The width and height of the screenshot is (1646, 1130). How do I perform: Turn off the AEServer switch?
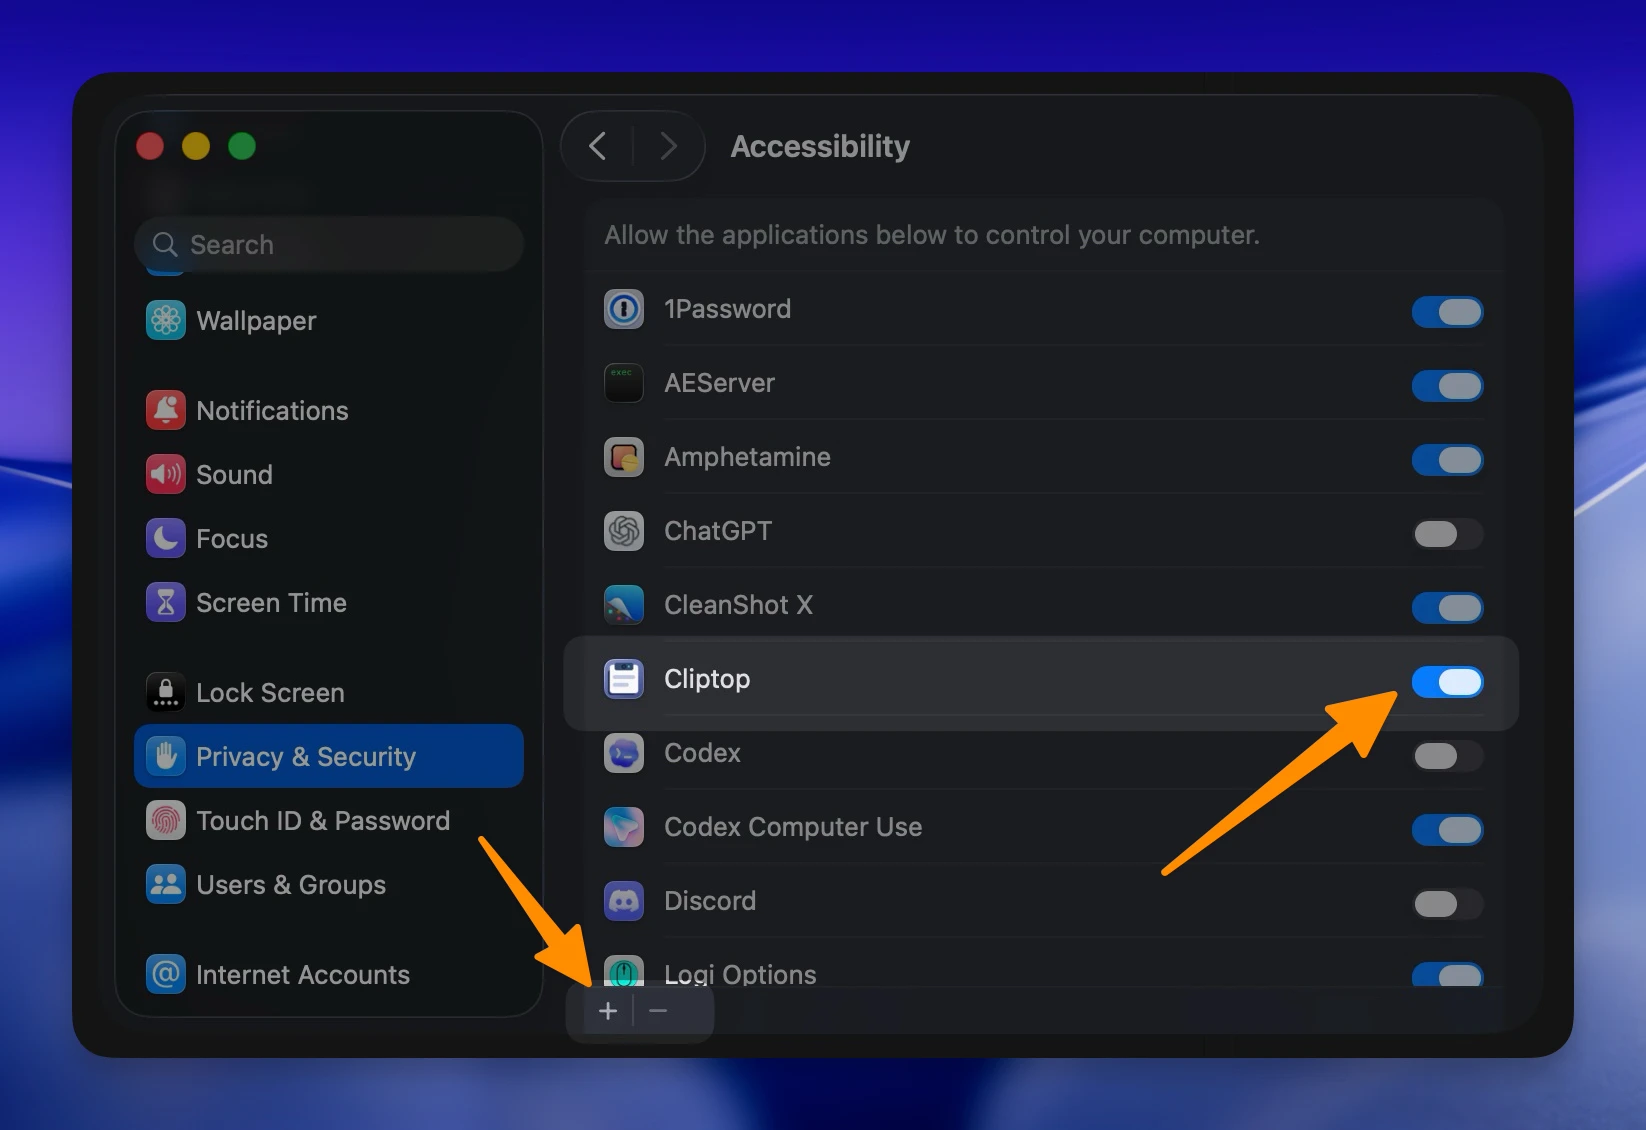point(1447,386)
